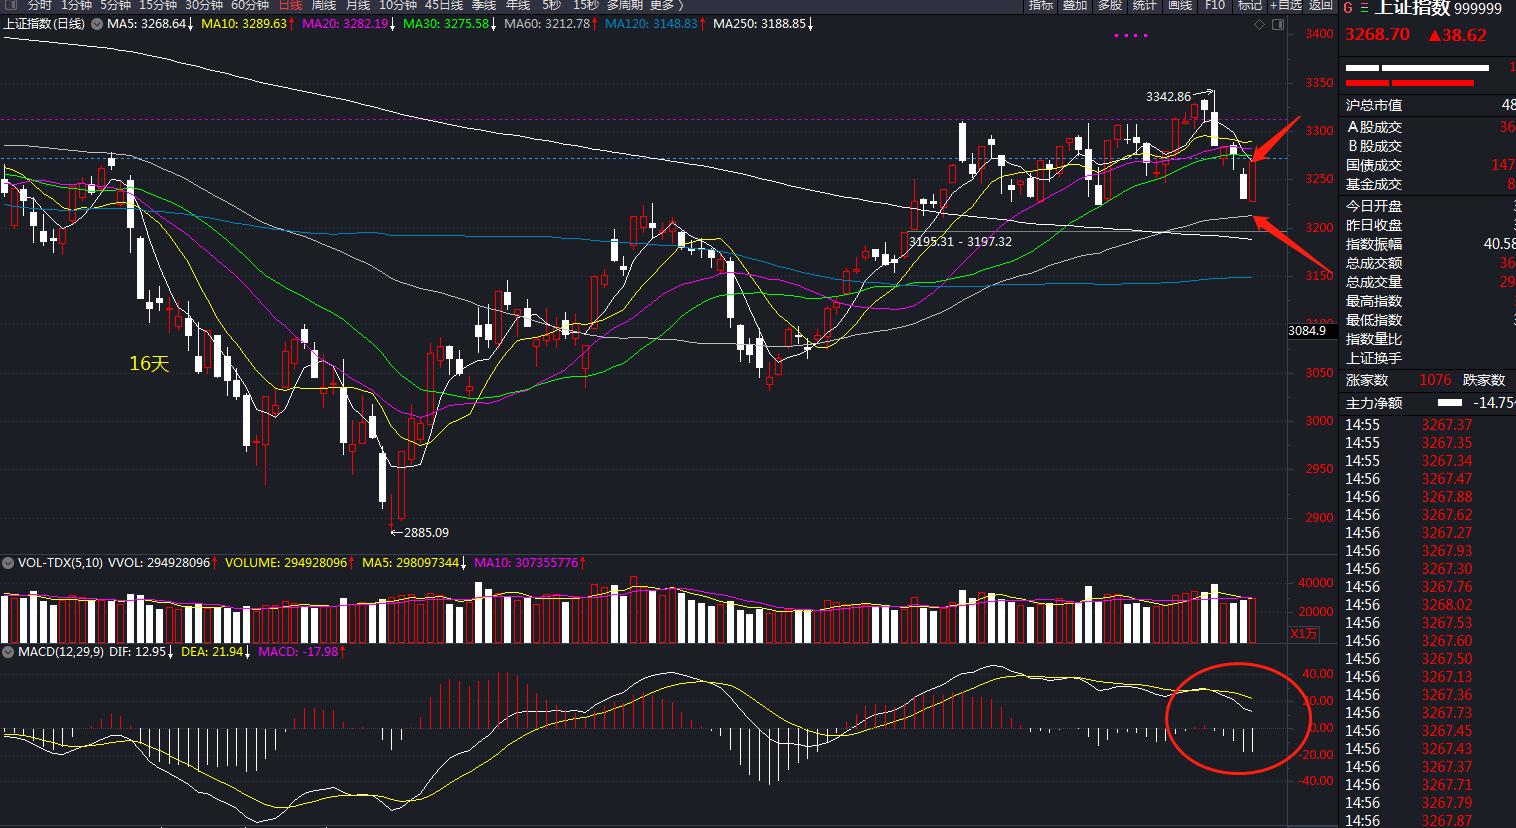
Task: Click the latest price 3268.70
Action: [x=1377, y=35]
